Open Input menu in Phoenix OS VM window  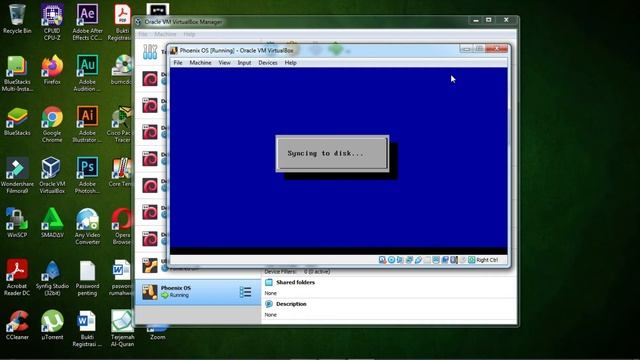click(244, 63)
